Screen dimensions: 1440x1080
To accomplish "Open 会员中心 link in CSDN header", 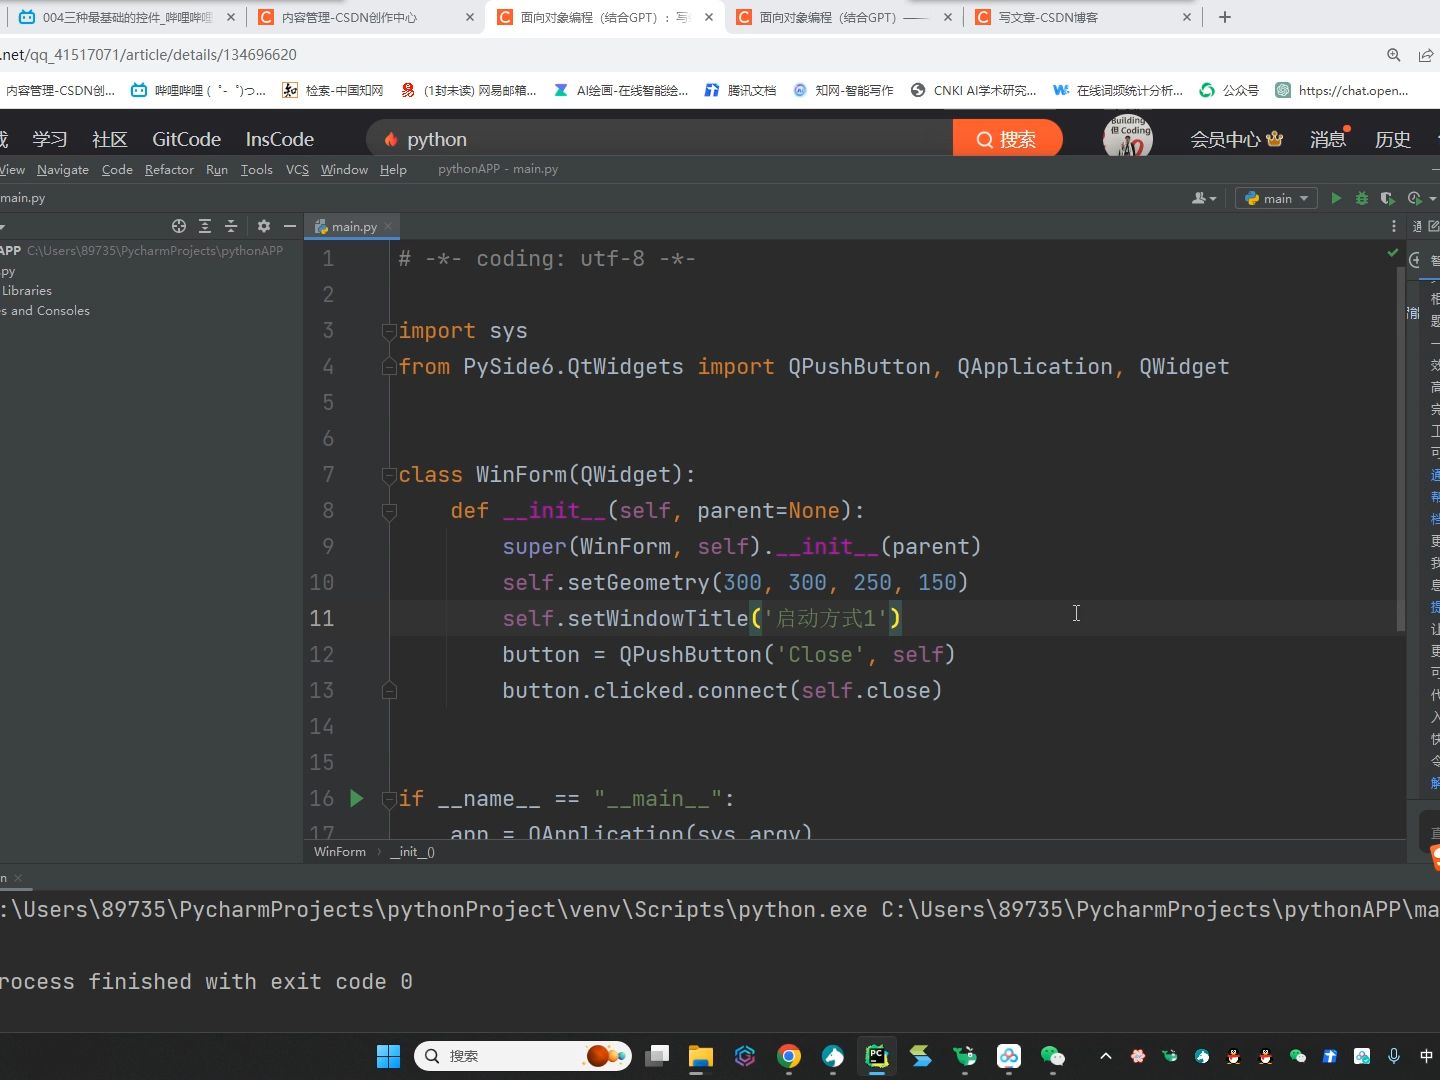I will tap(1236, 140).
